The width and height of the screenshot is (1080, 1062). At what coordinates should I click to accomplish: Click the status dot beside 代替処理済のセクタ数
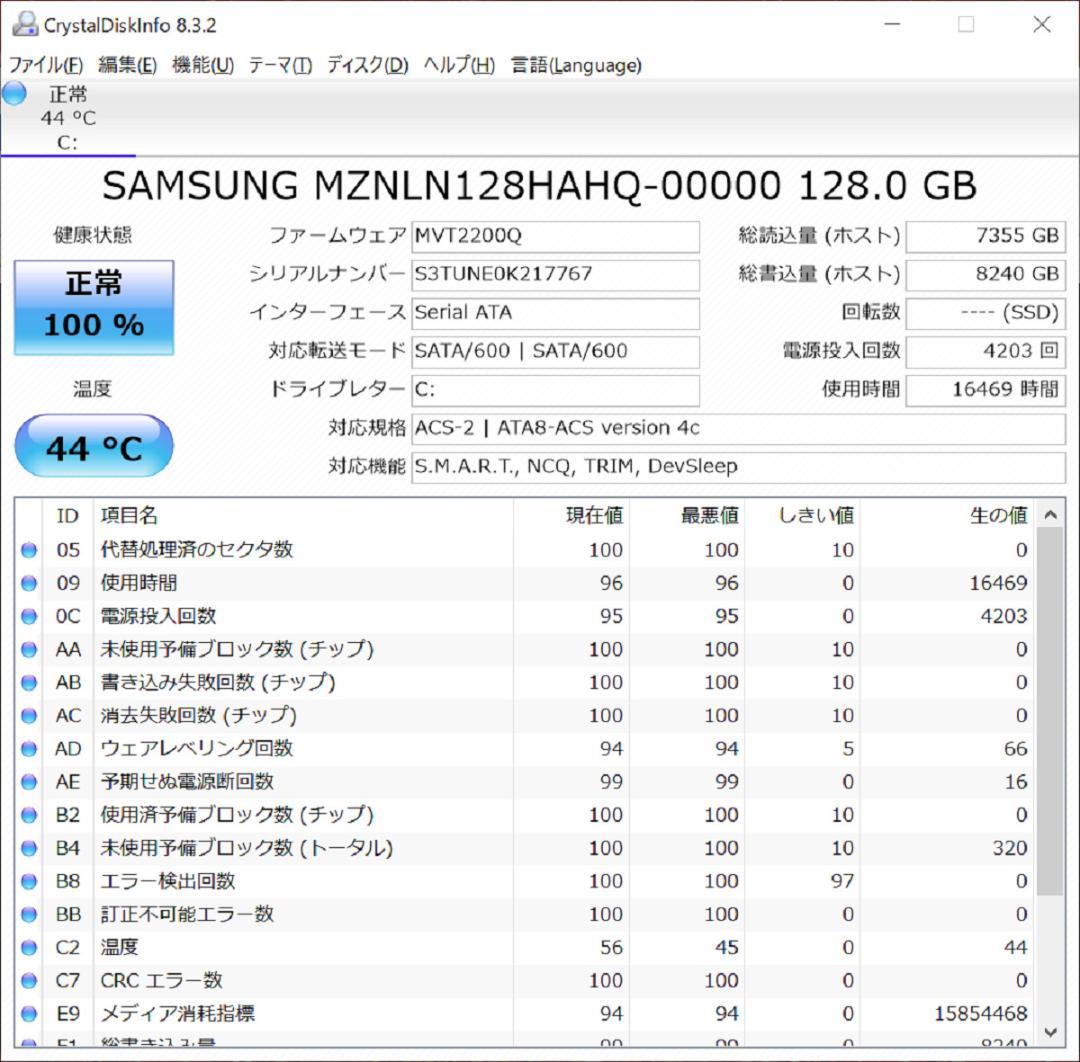(x=28, y=549)
